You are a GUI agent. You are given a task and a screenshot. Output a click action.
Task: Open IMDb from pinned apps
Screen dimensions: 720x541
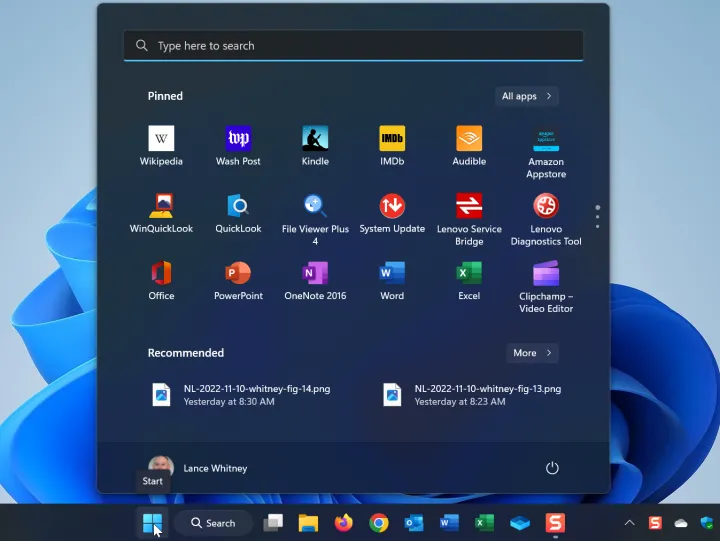tap(392, 139)
